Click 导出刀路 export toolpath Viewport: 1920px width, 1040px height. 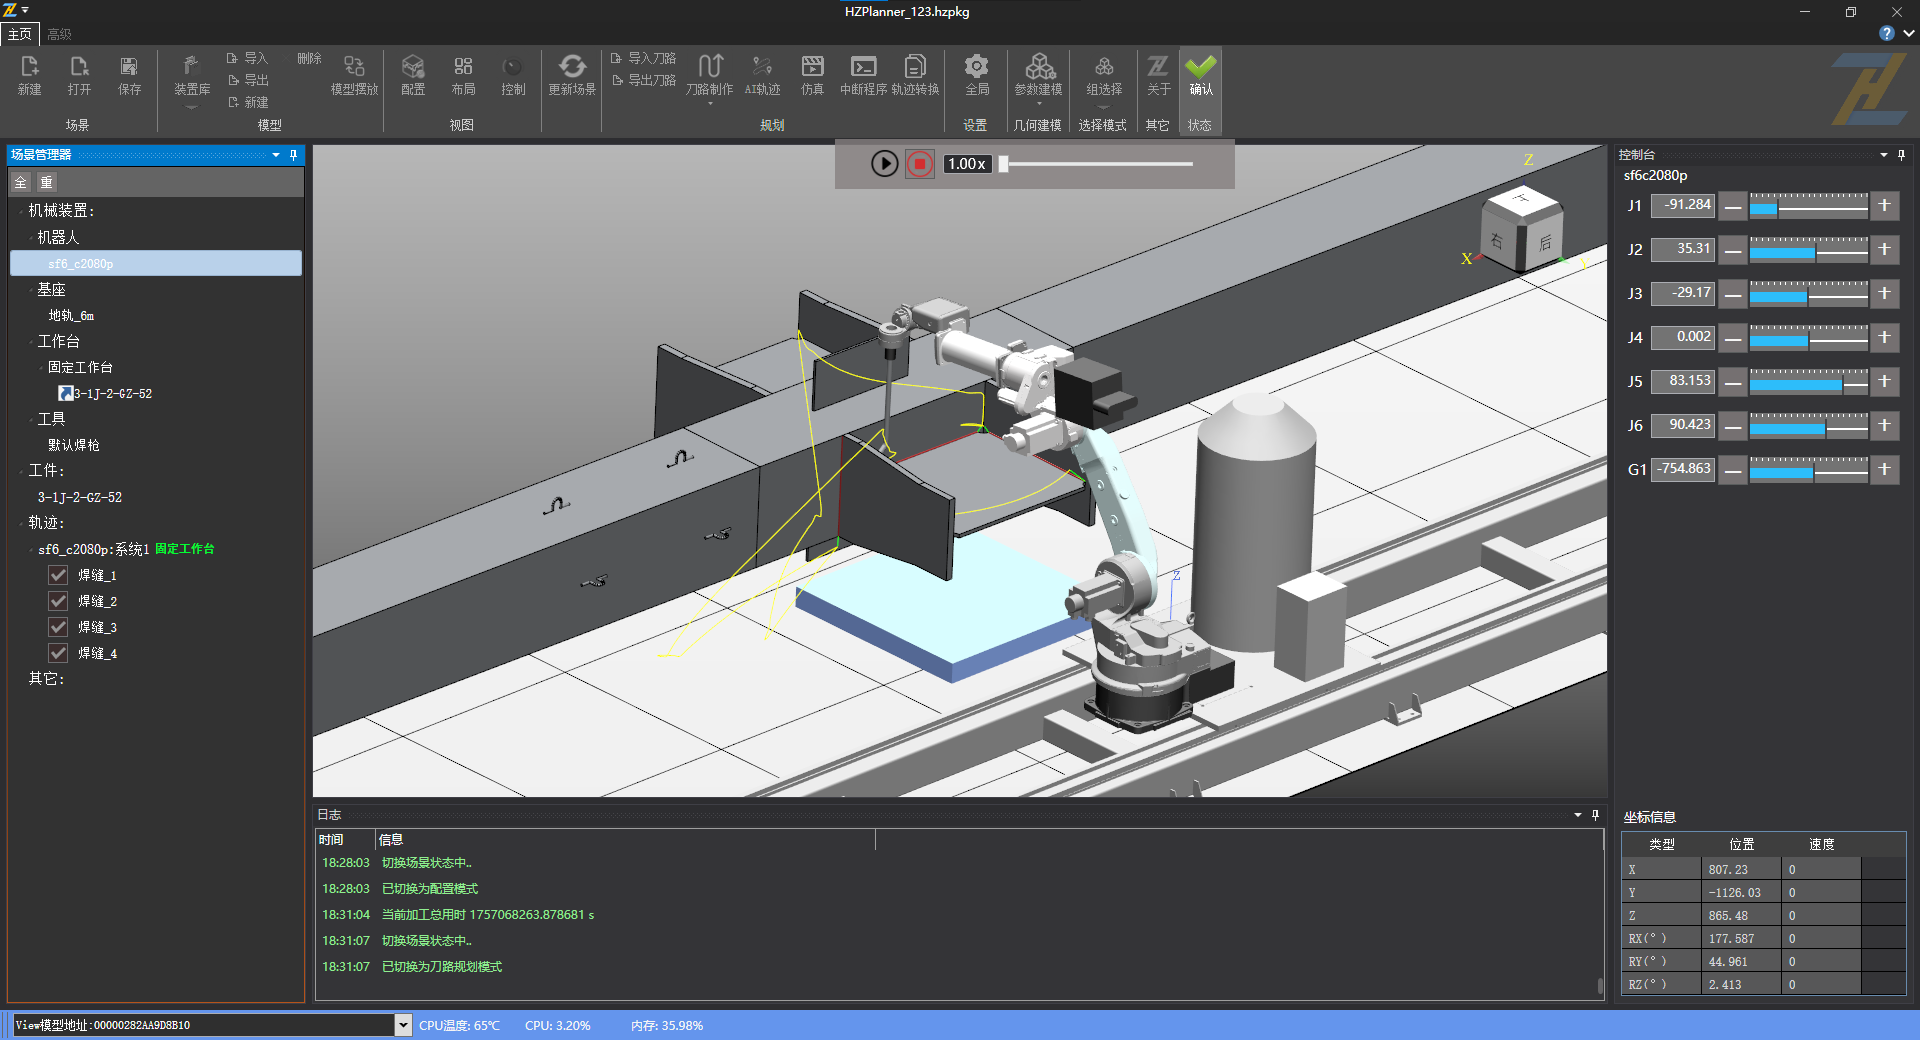tap(643, 80)
